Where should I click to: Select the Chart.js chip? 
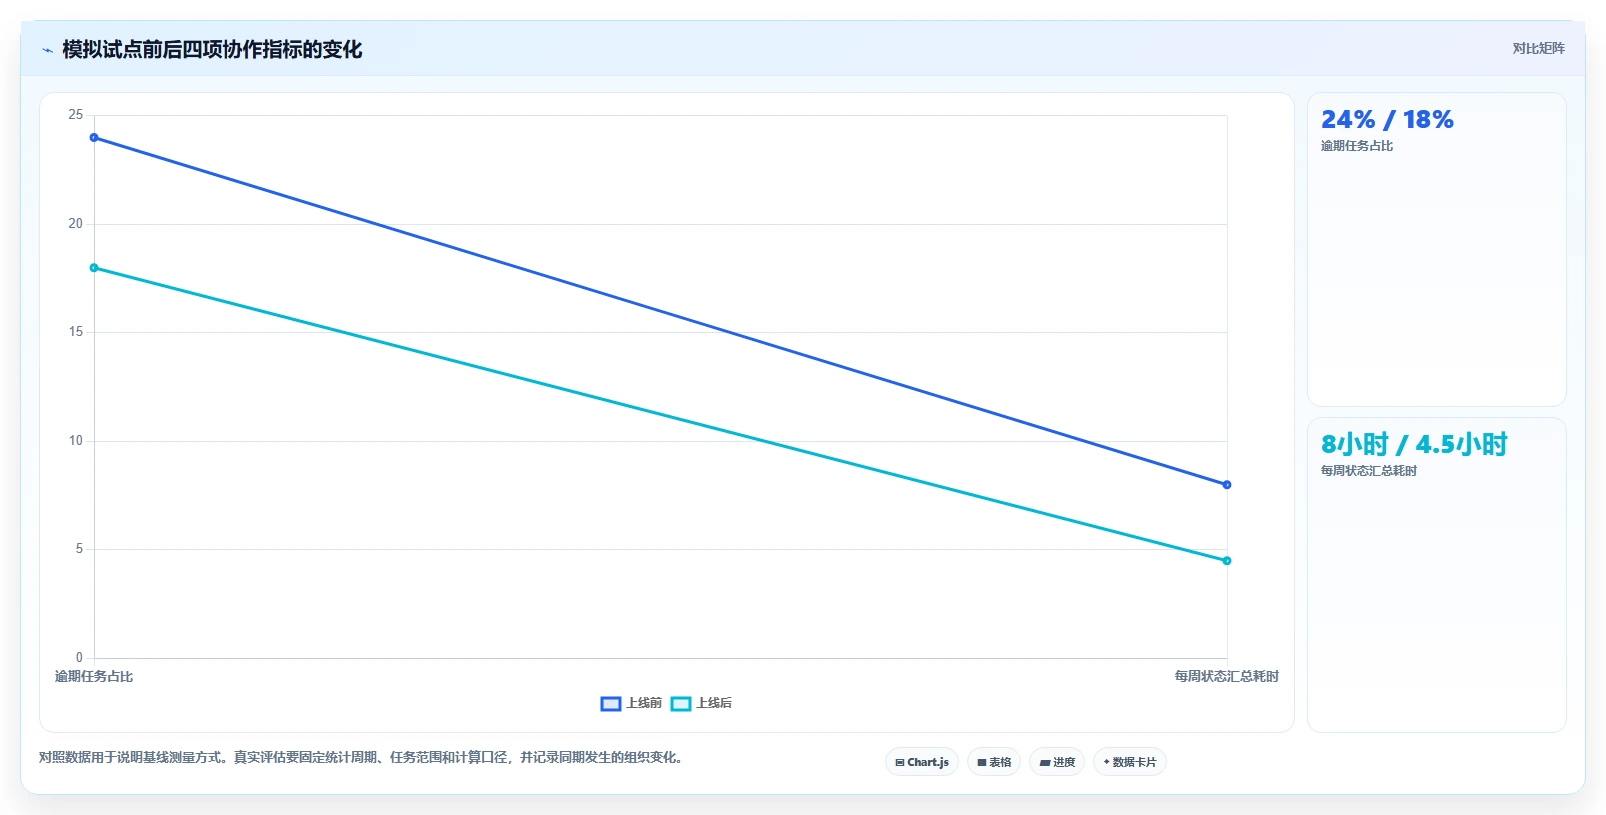[x=922, y=762]
